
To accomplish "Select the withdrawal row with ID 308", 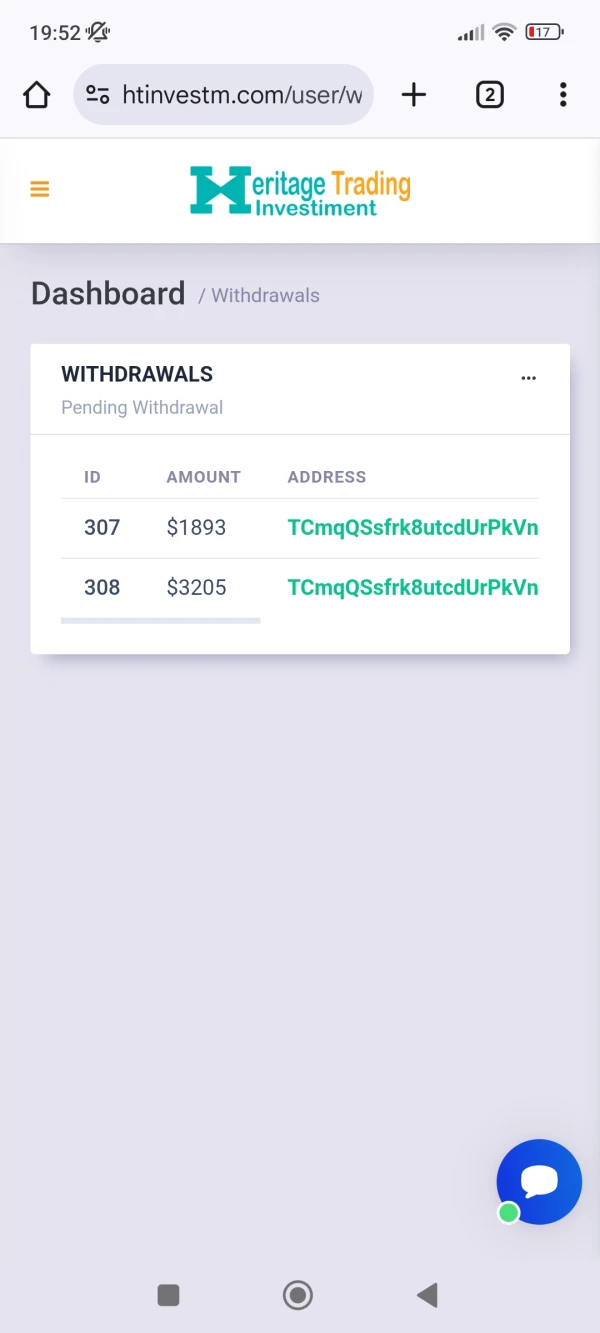I will tap(102, 588).
